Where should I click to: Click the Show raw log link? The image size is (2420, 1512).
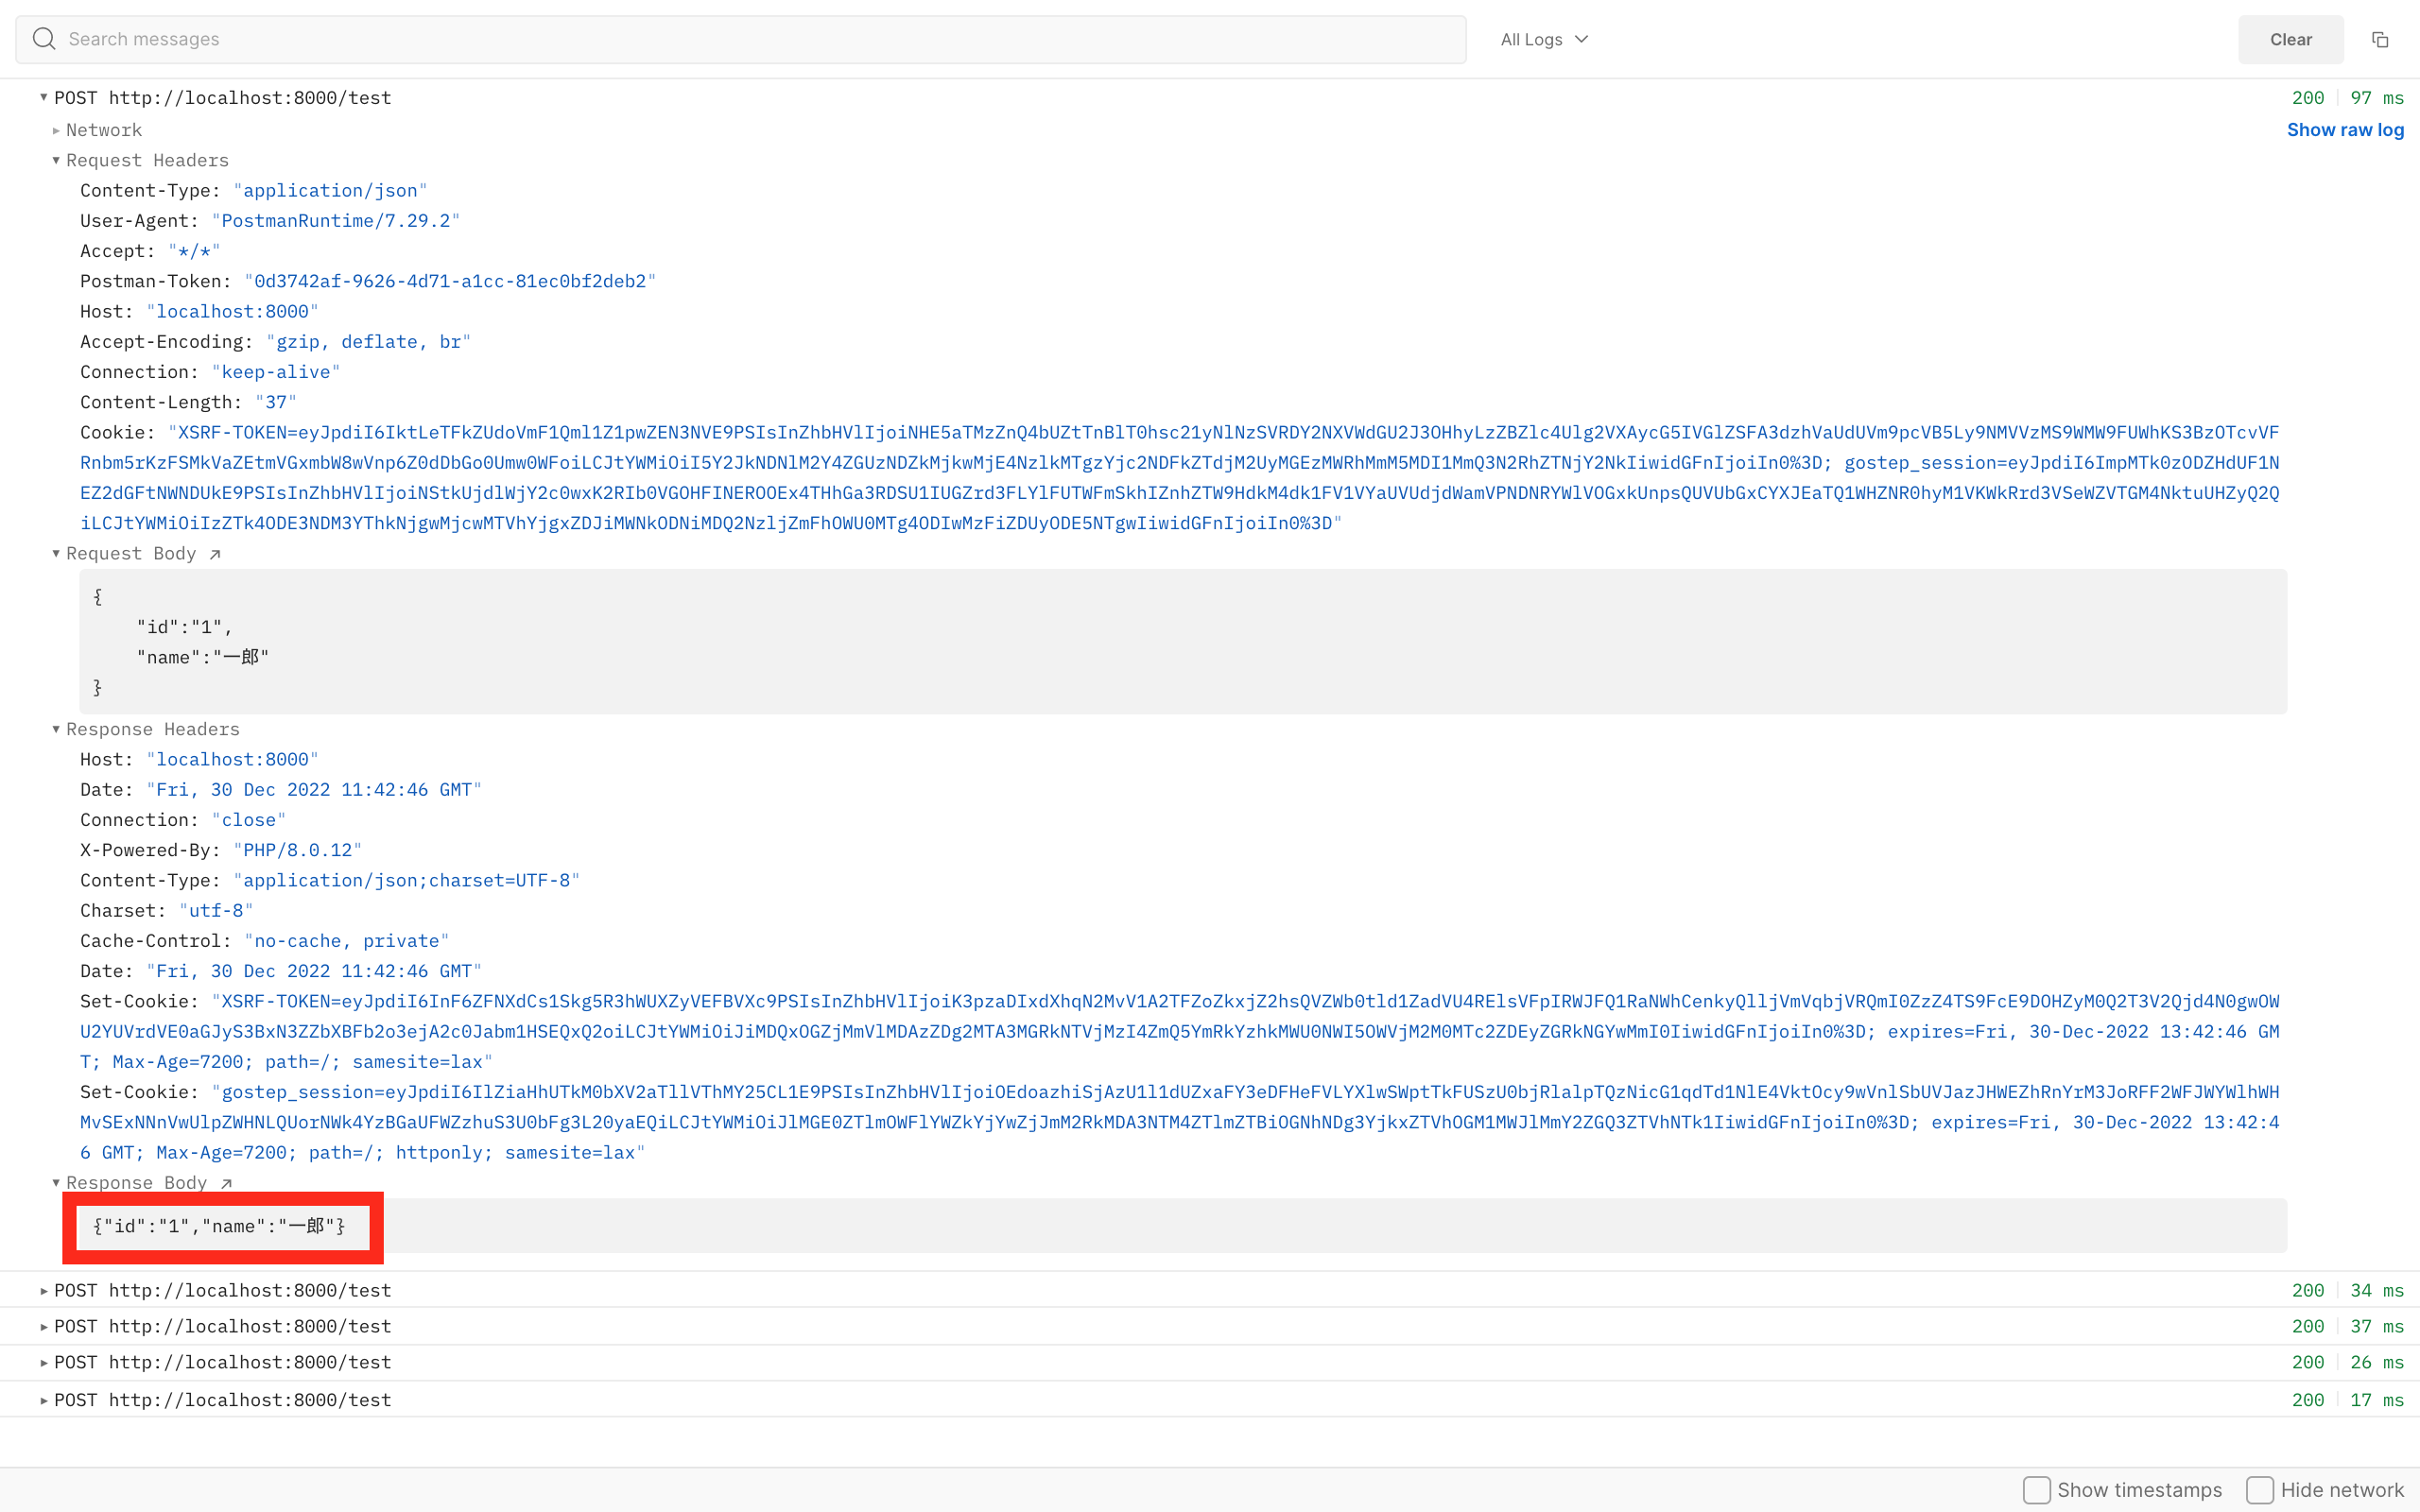click(2345, 129)
